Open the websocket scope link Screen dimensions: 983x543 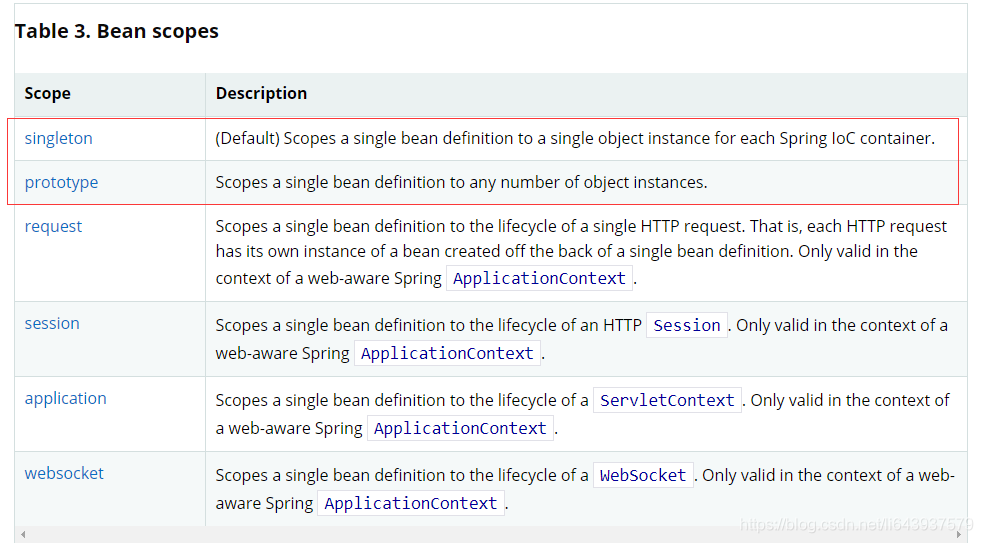click(64, 474)
